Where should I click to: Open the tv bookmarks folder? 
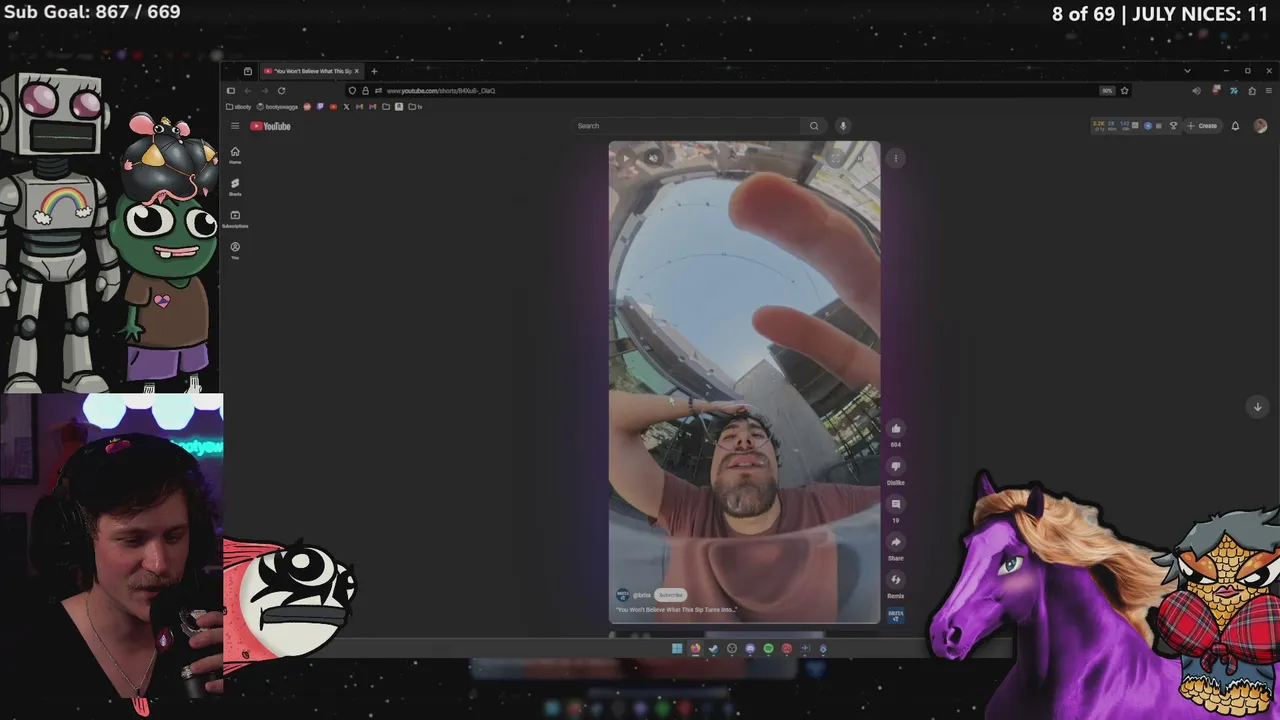click(x=416, y=107)
